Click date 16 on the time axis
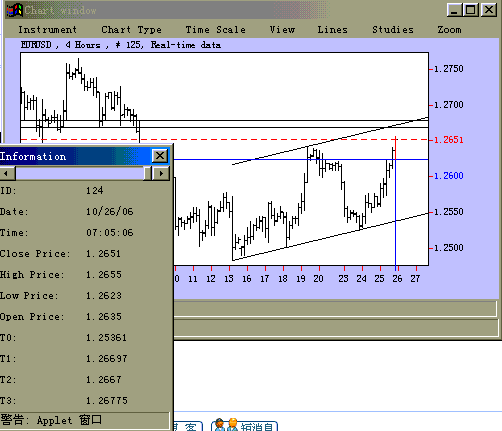Image resolution: width=502 pixels, height=431 pixels. pyautogui.click(x=247, y=279)
